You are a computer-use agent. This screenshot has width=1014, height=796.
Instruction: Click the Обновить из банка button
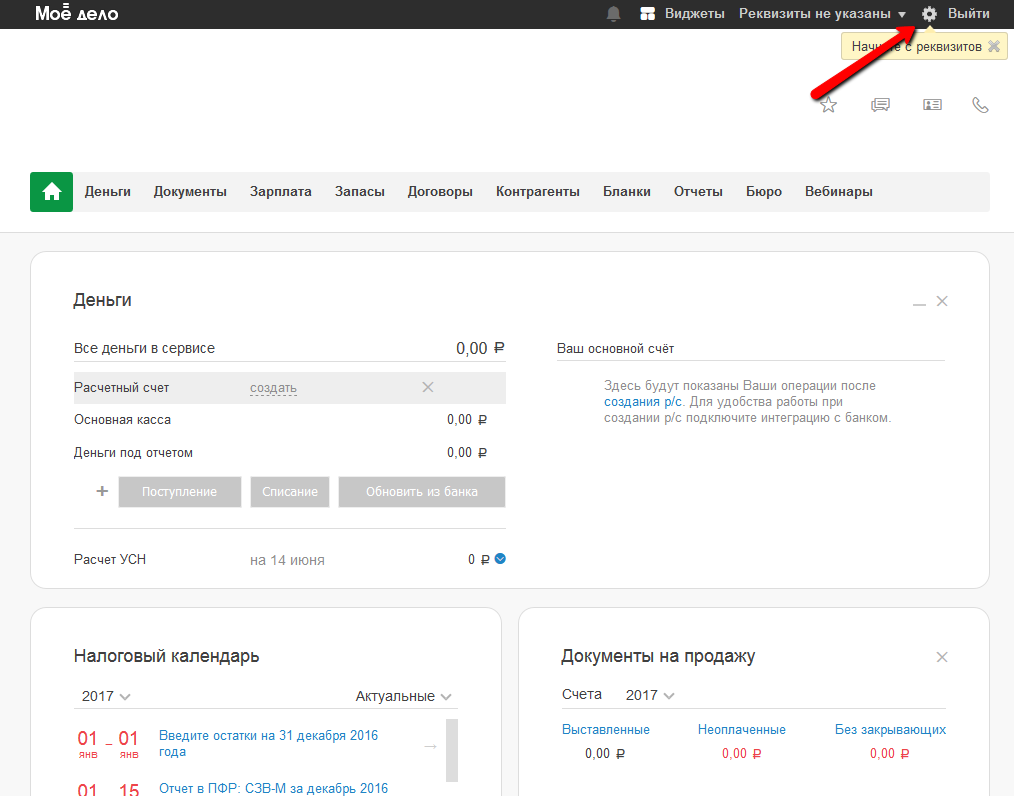[x=422, y=492]
